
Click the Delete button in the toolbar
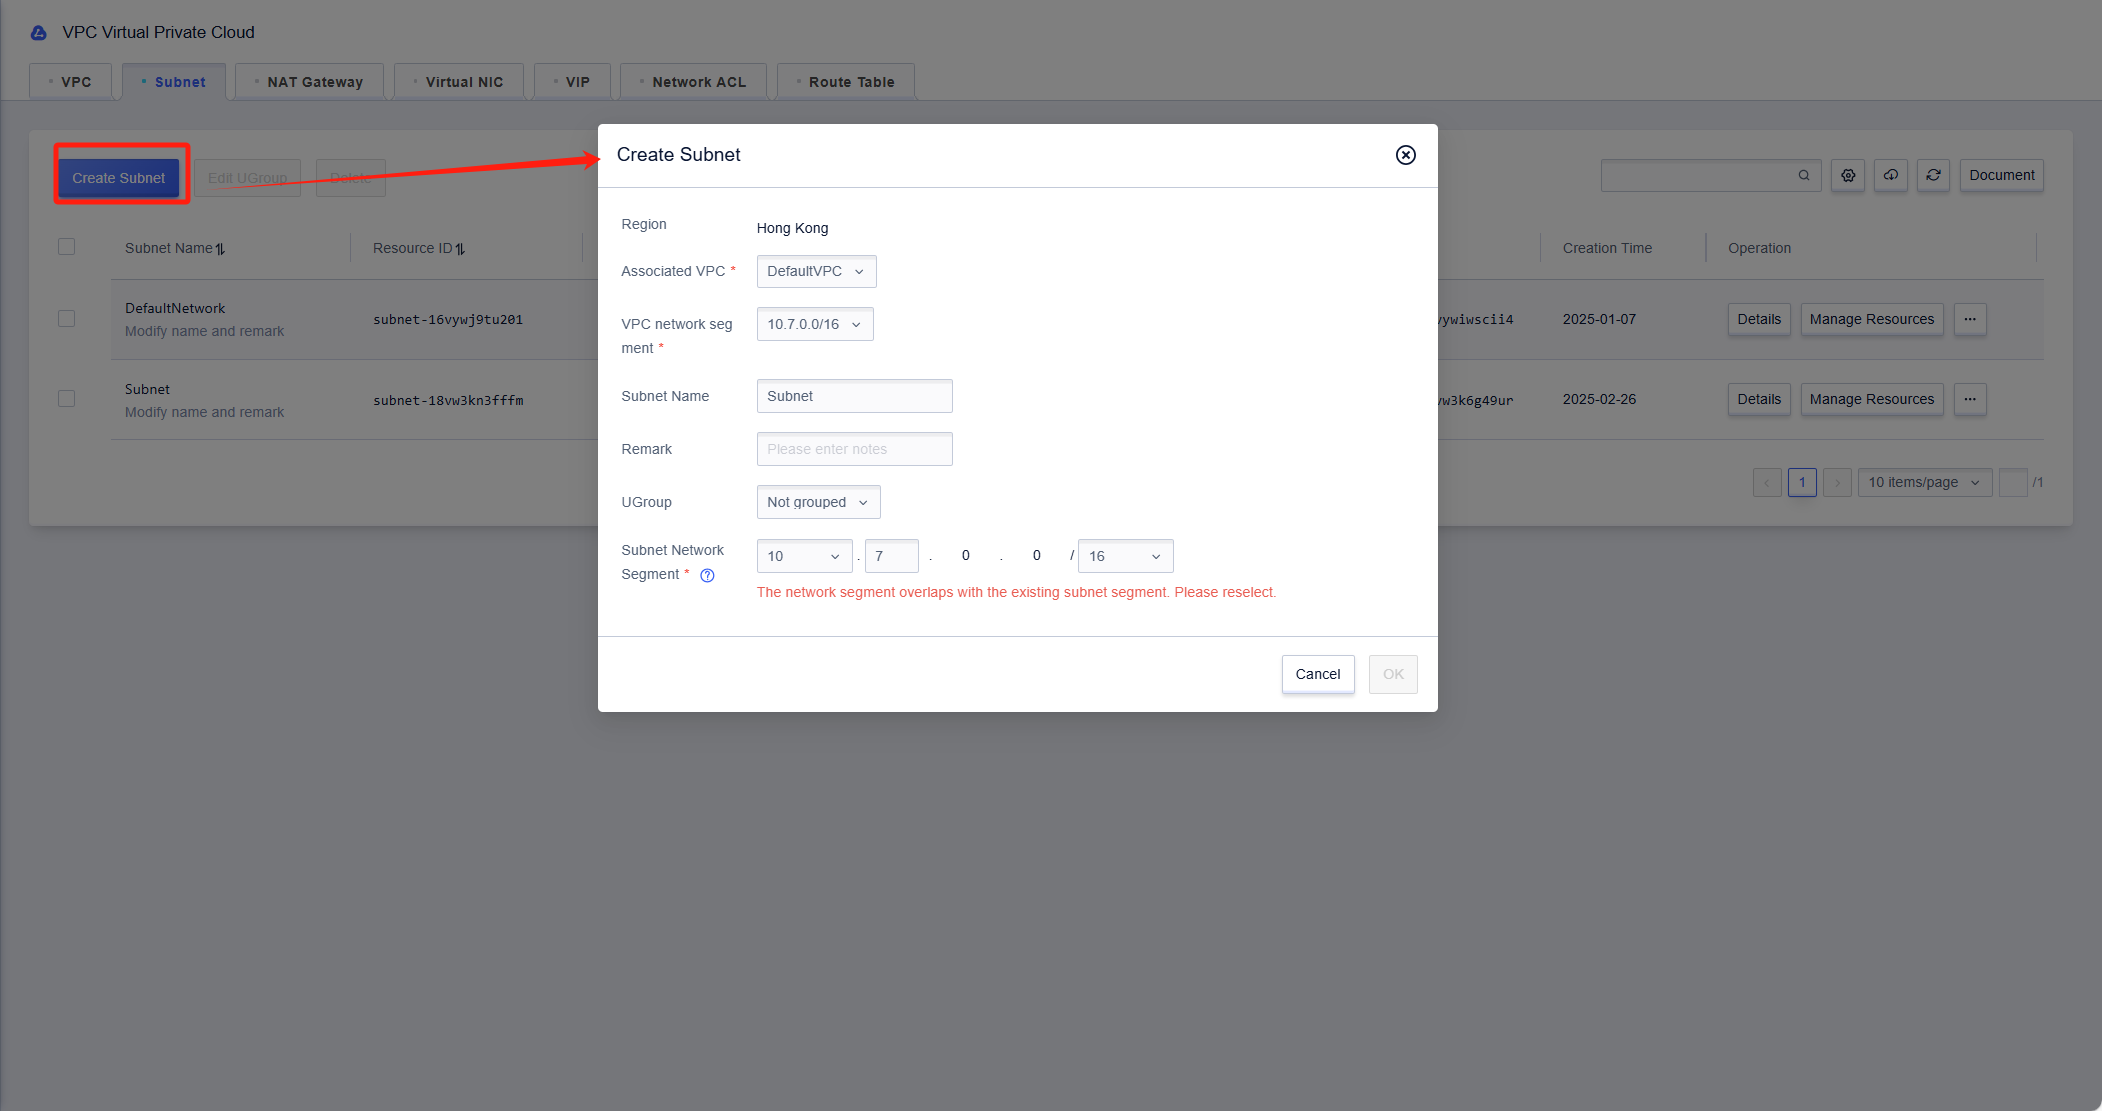[x=351, y=179]
